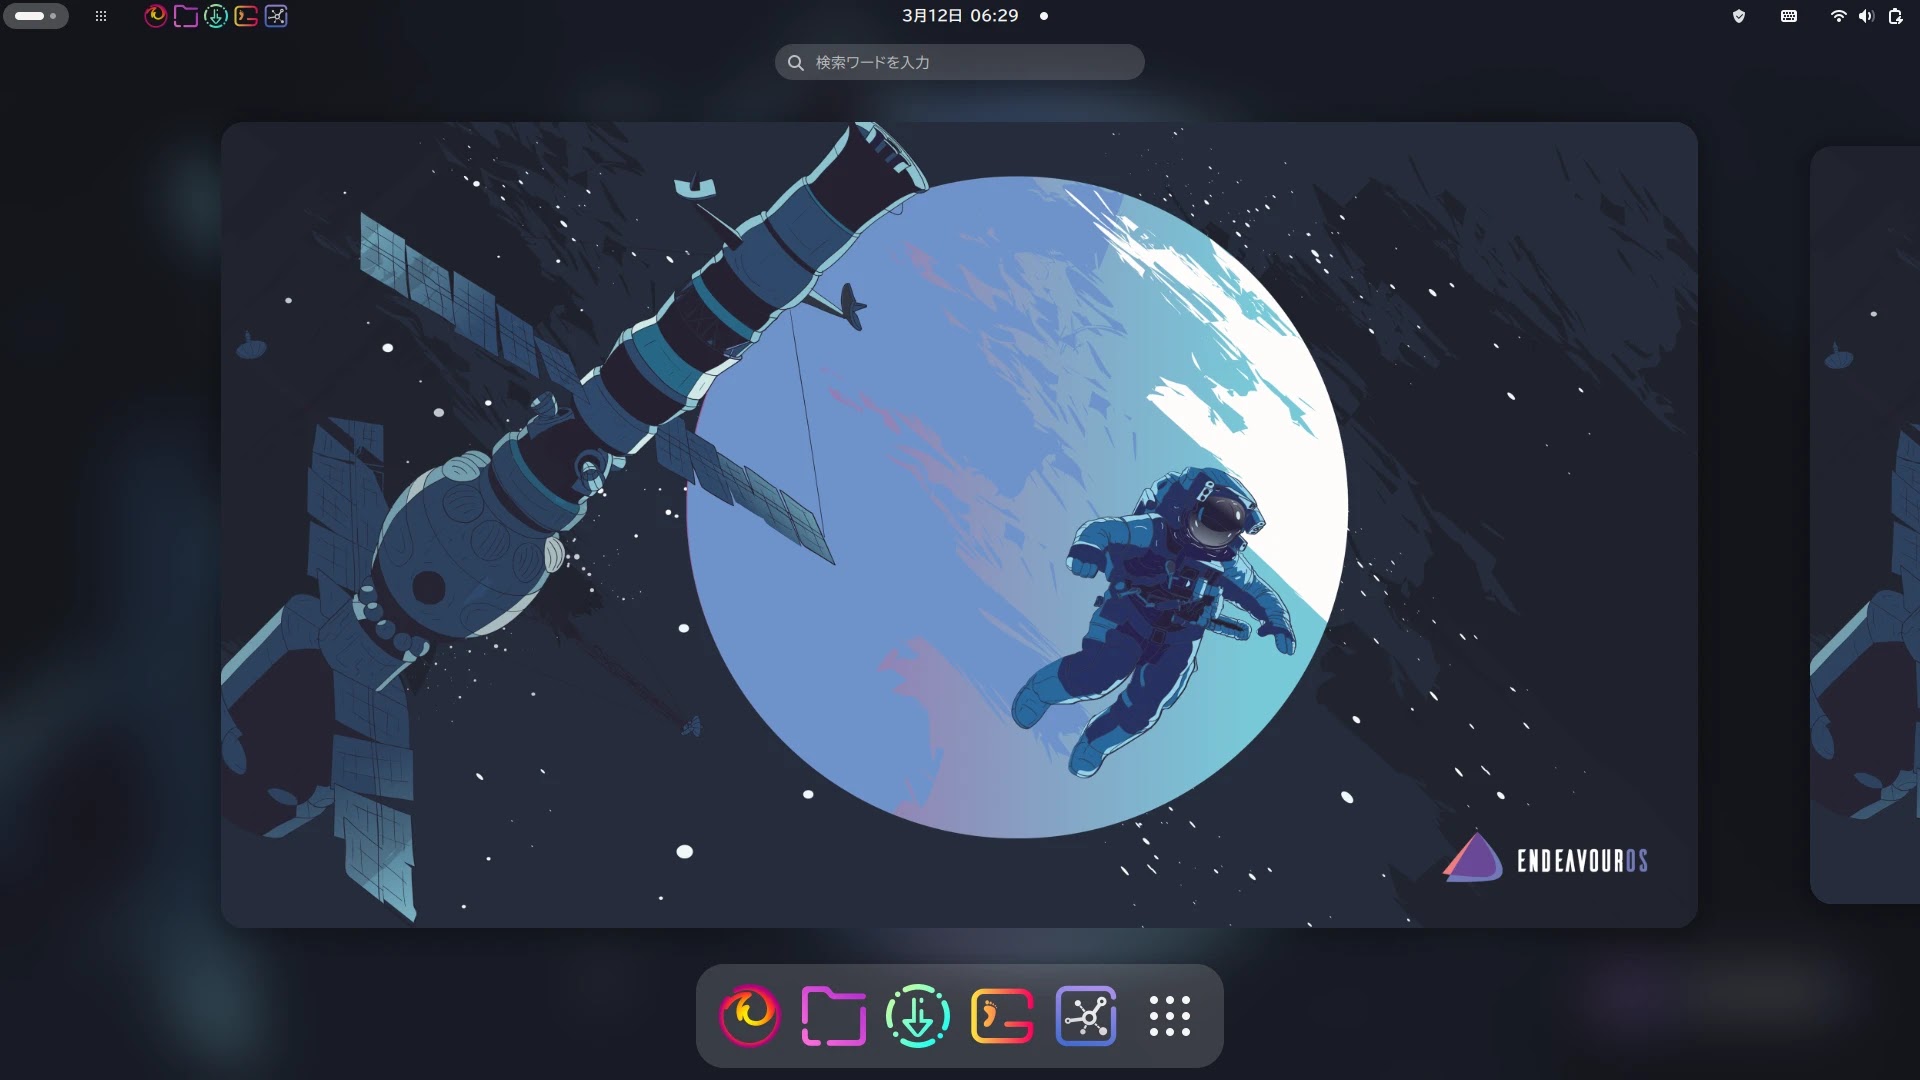Select the main workspace wallpaper thumbnail
Viewport: 1920px width, 1080px height.
959,525
